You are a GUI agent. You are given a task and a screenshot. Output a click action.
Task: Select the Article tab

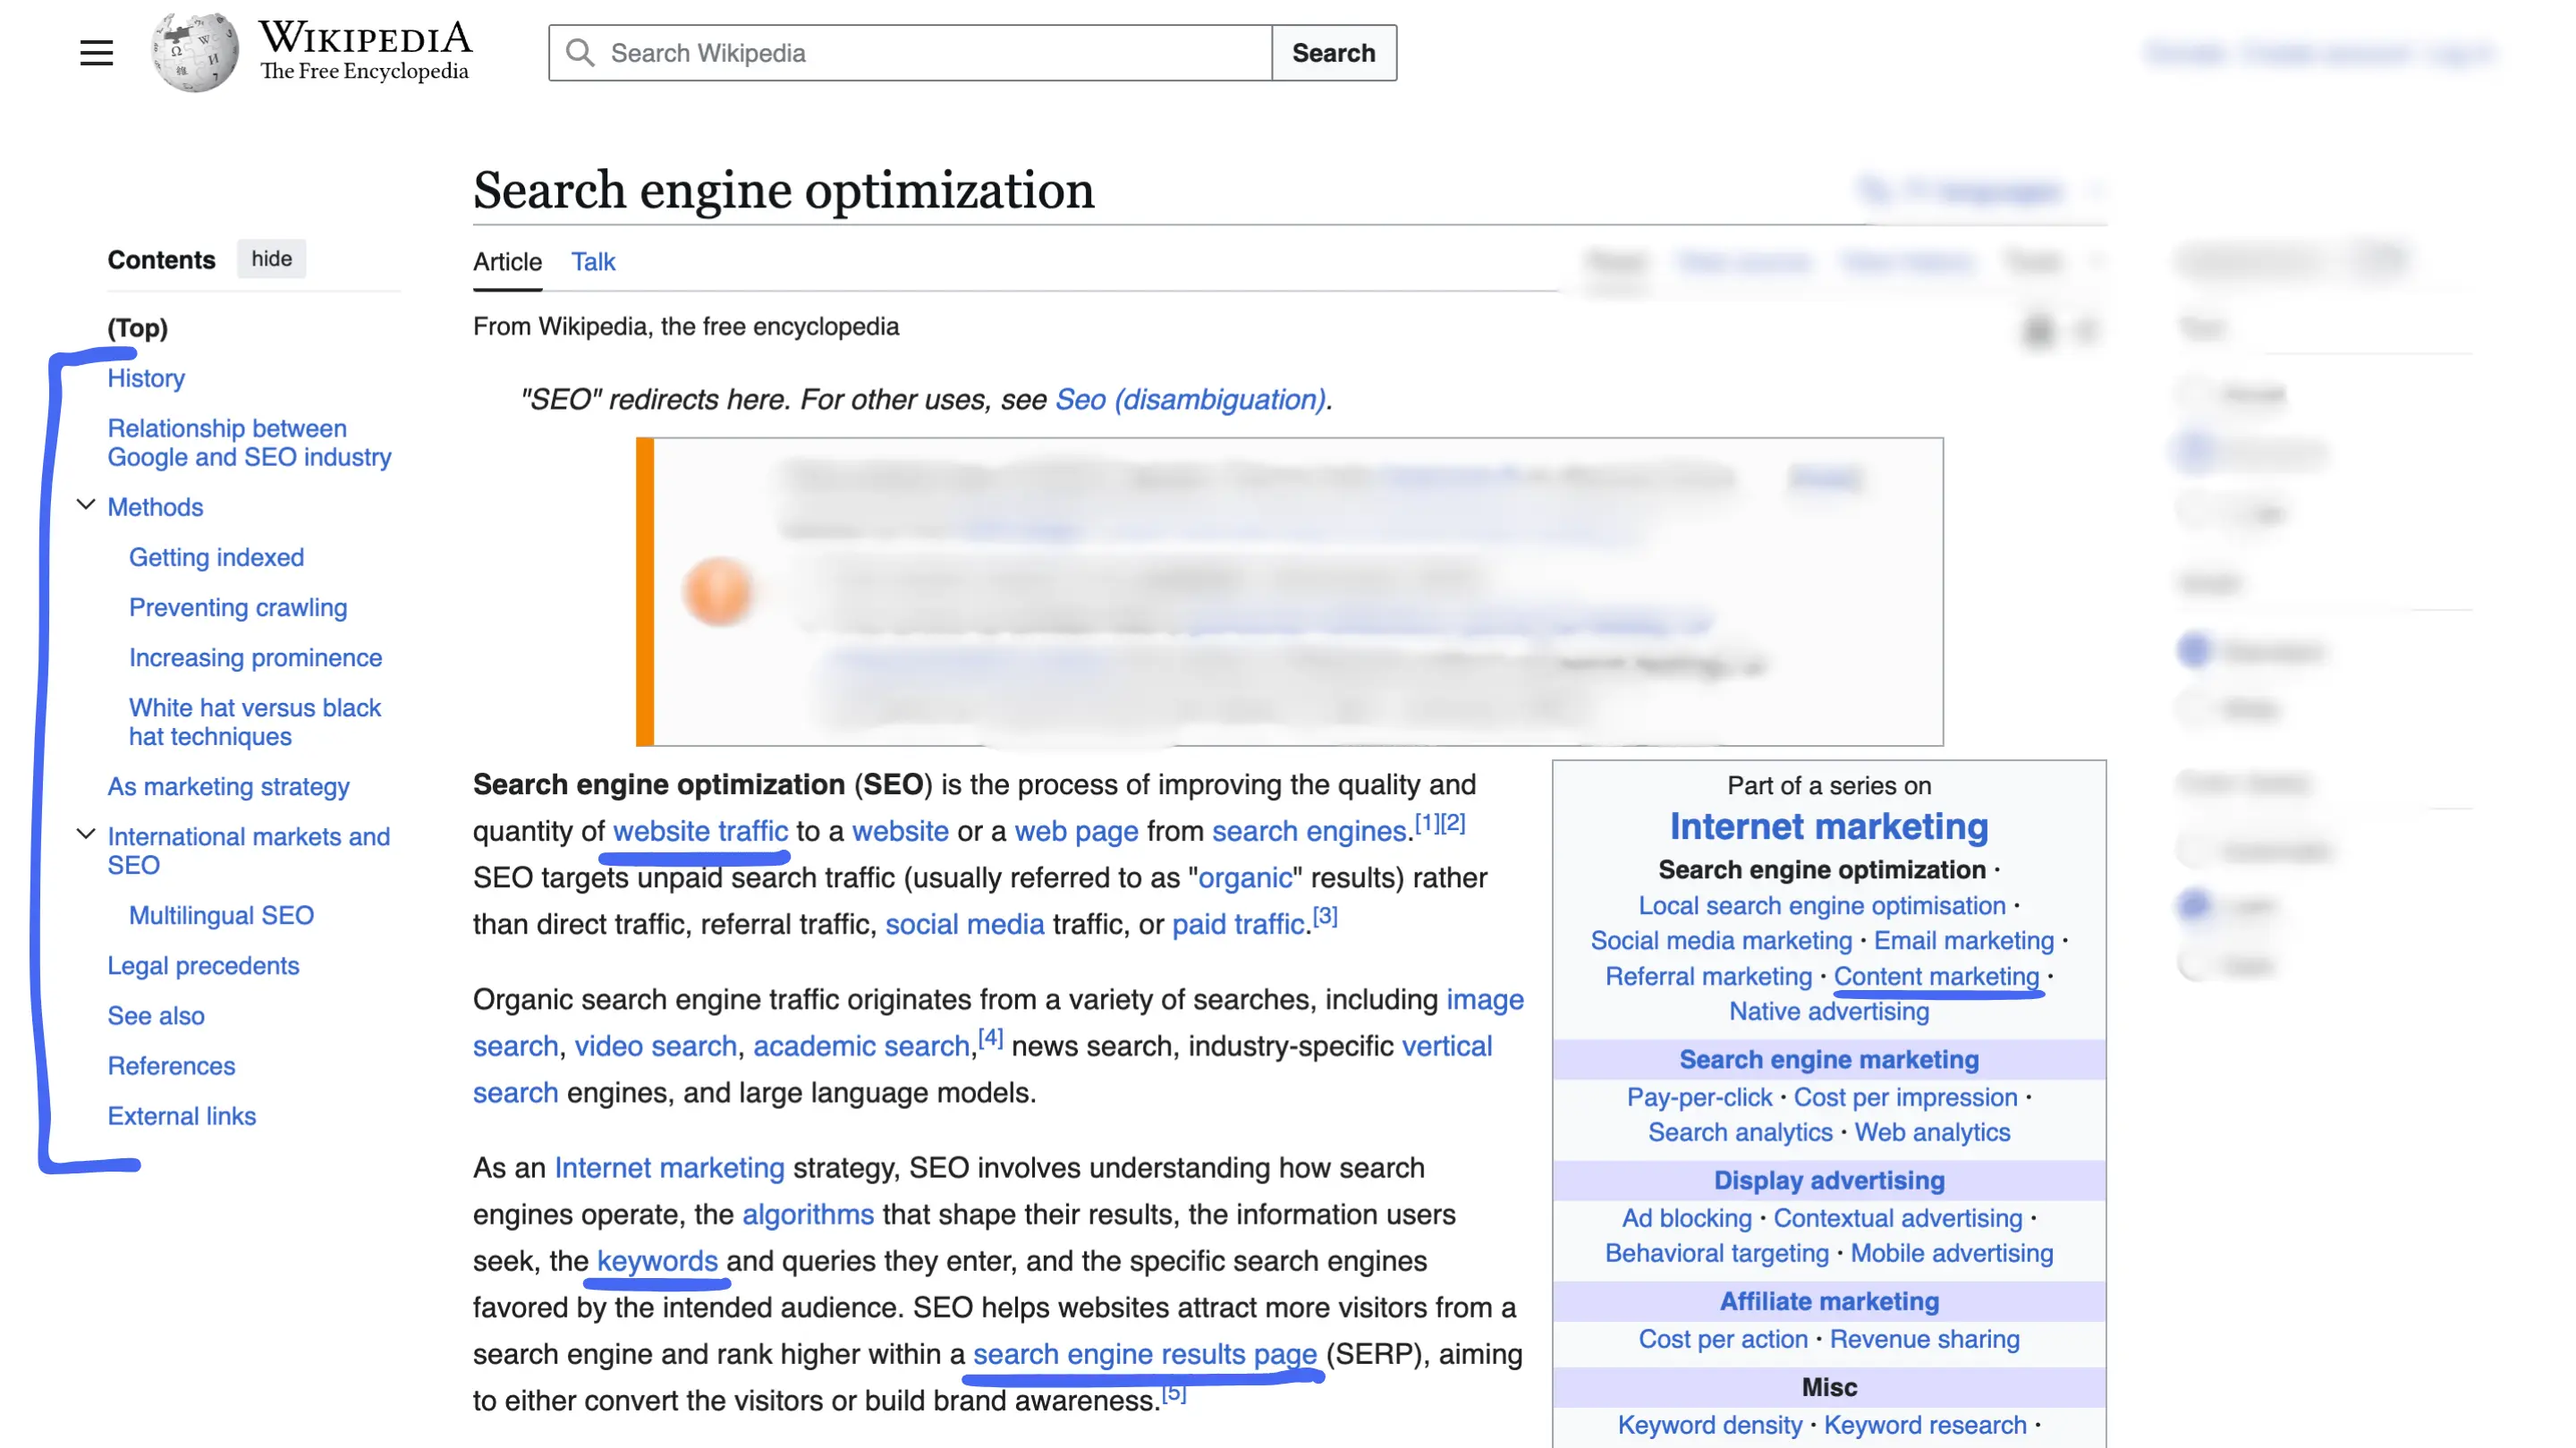pos(507,262)
